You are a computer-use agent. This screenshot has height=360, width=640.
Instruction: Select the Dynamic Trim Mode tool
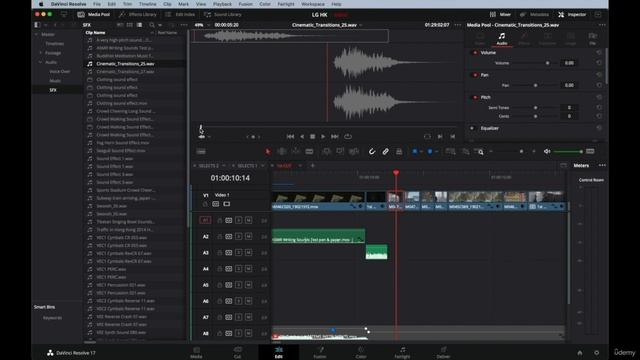click(296, 151)
